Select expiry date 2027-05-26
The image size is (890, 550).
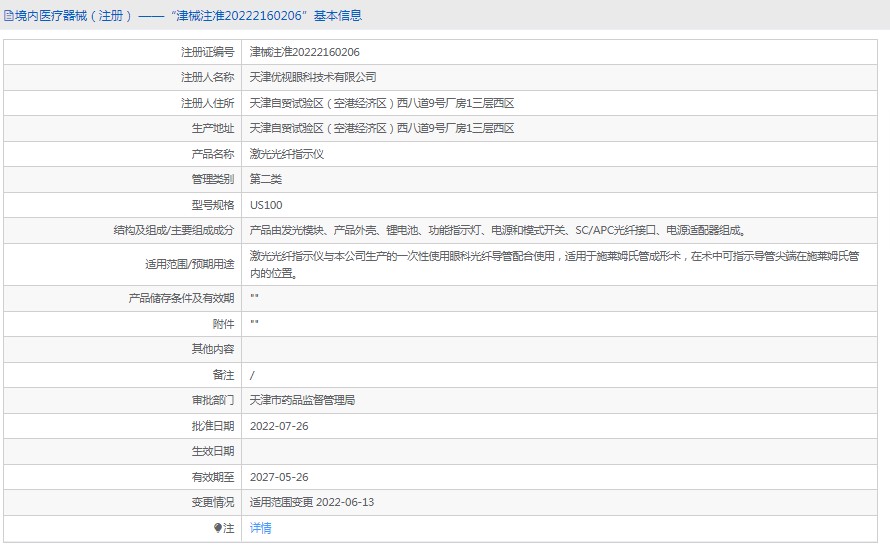coord(279,477)
